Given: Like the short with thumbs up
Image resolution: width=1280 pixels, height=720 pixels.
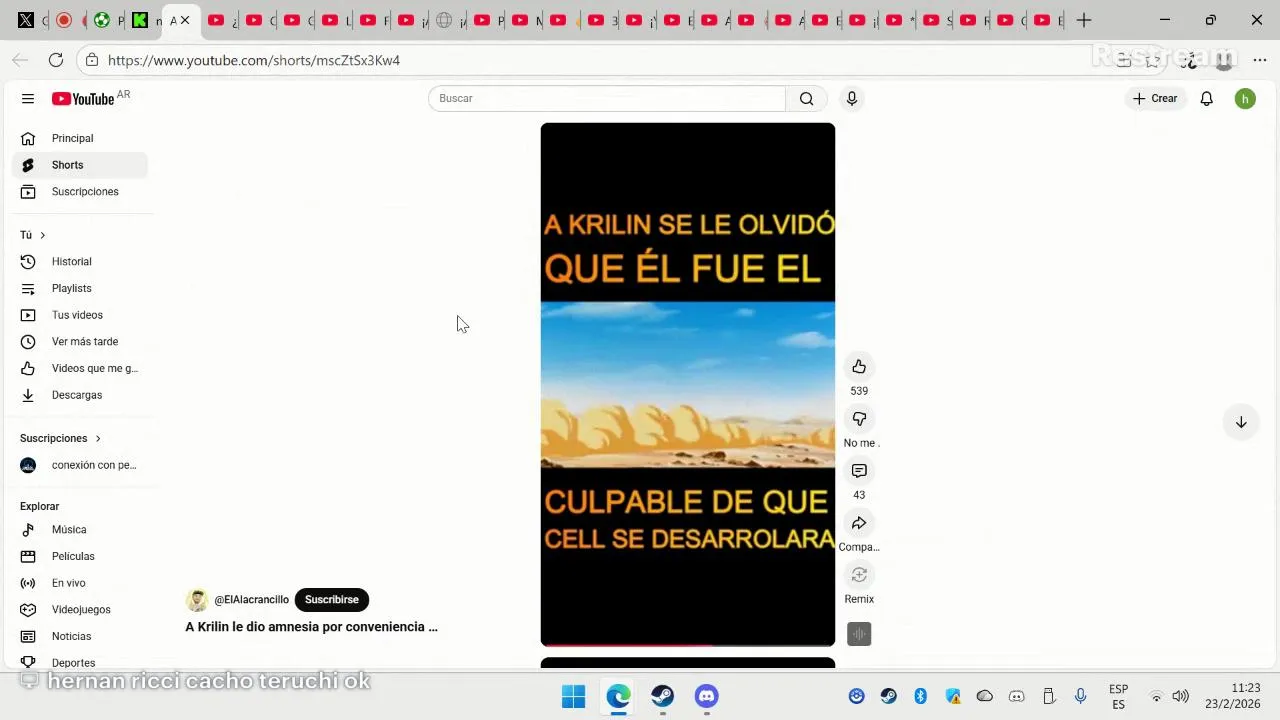Looking at the screenshot, I should (x=859, y=367).
